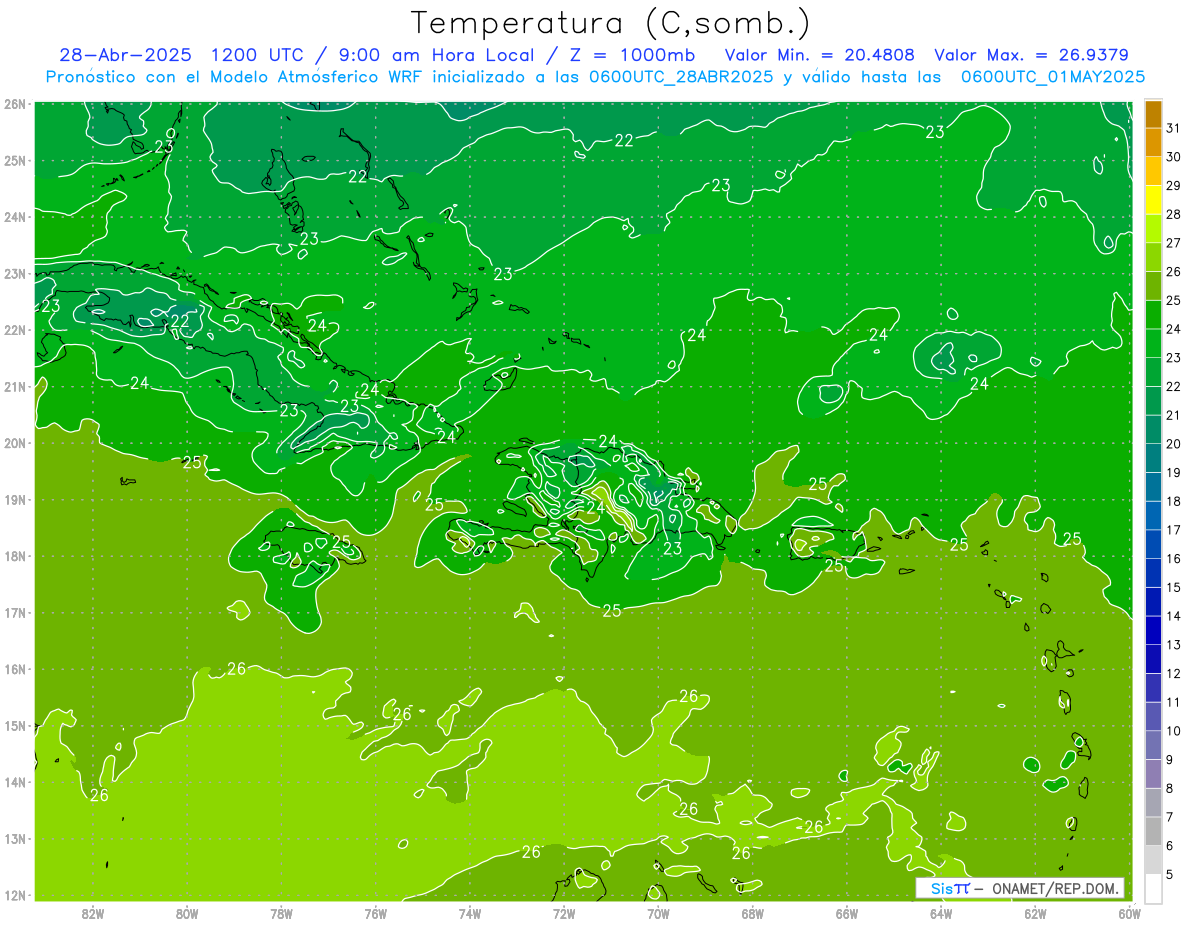Click the 64W longitude axis label
The image size is (1200, 927).
point(941,912)
